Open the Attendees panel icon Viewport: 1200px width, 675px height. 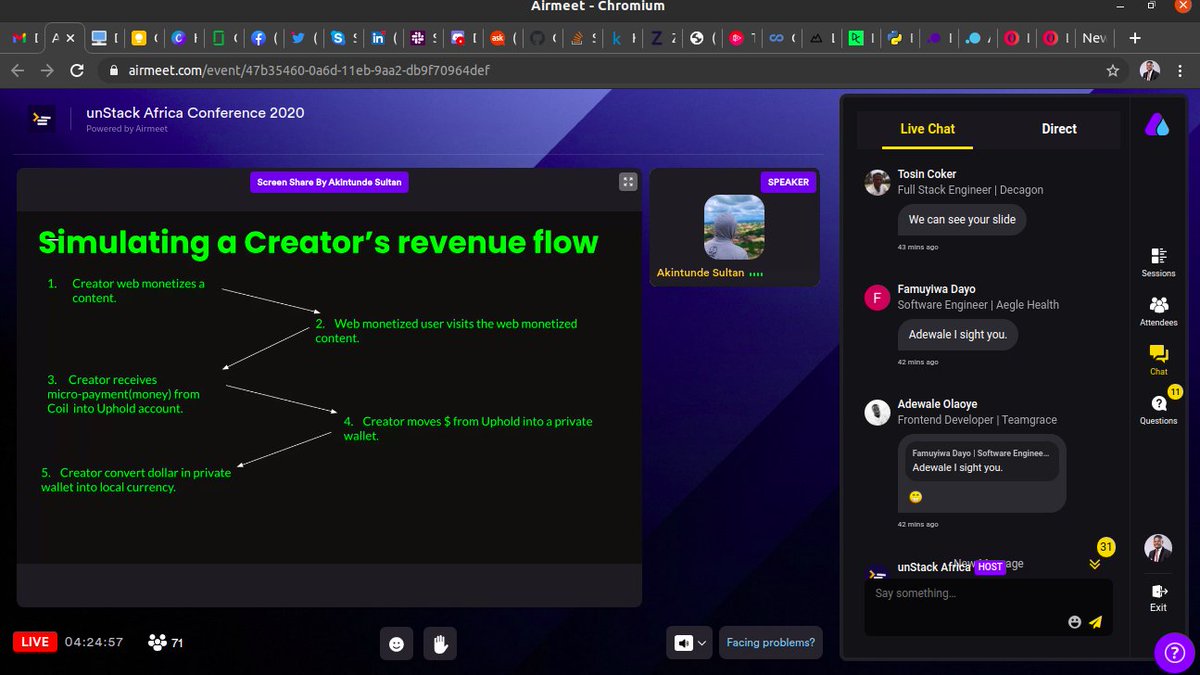tap(1158, 305)
